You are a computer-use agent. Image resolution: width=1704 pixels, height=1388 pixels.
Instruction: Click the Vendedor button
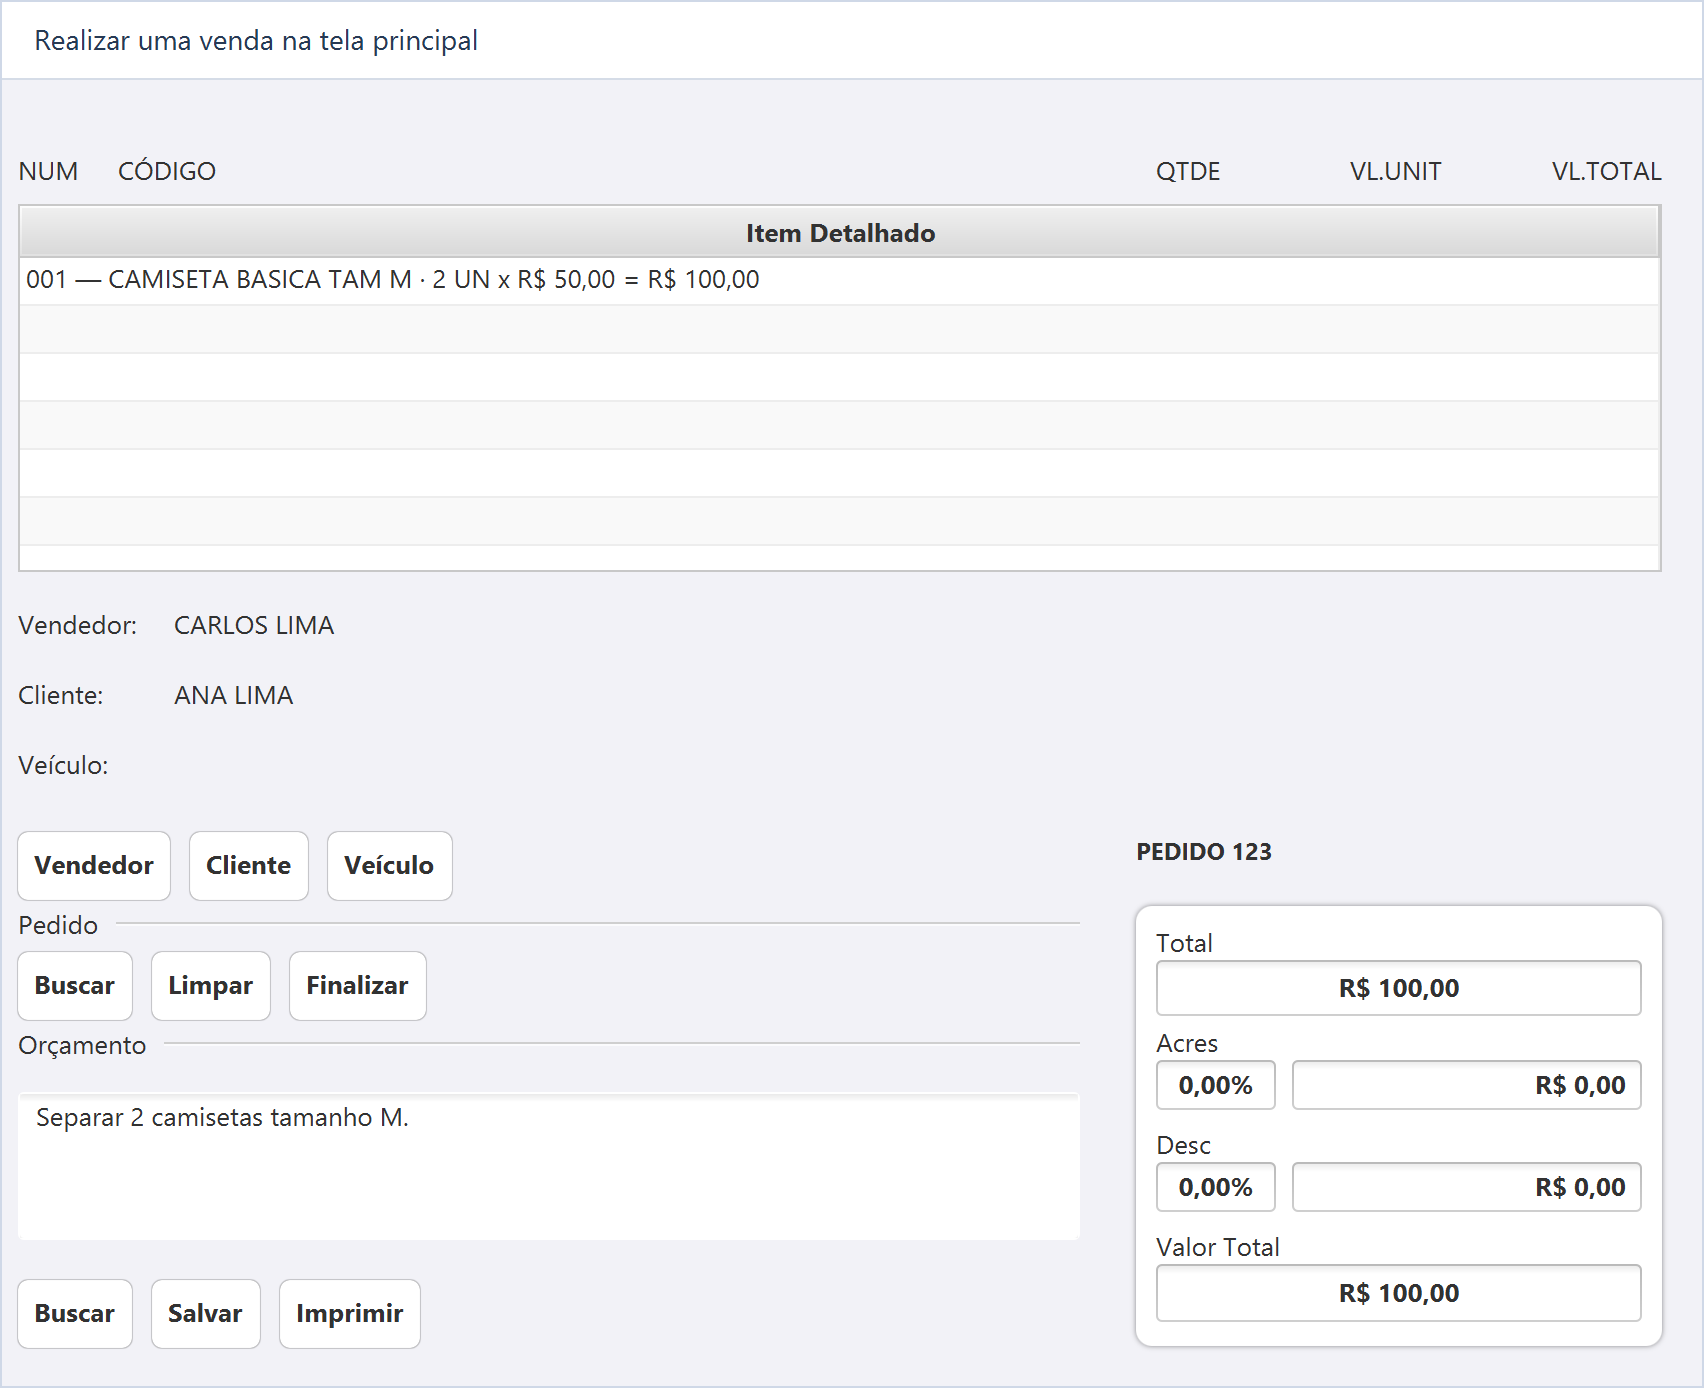click(94, 866)
